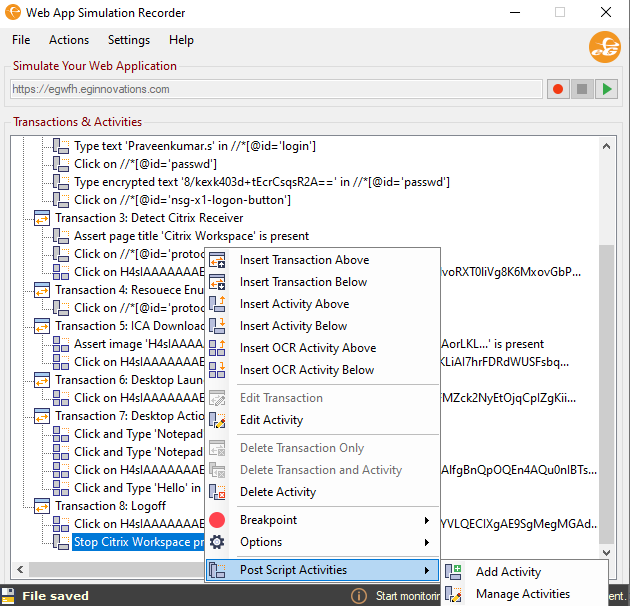Select the highlighted Stop Citrix Workspace row
This screenshot has height=606, width=630.
(x=139, y=542)
